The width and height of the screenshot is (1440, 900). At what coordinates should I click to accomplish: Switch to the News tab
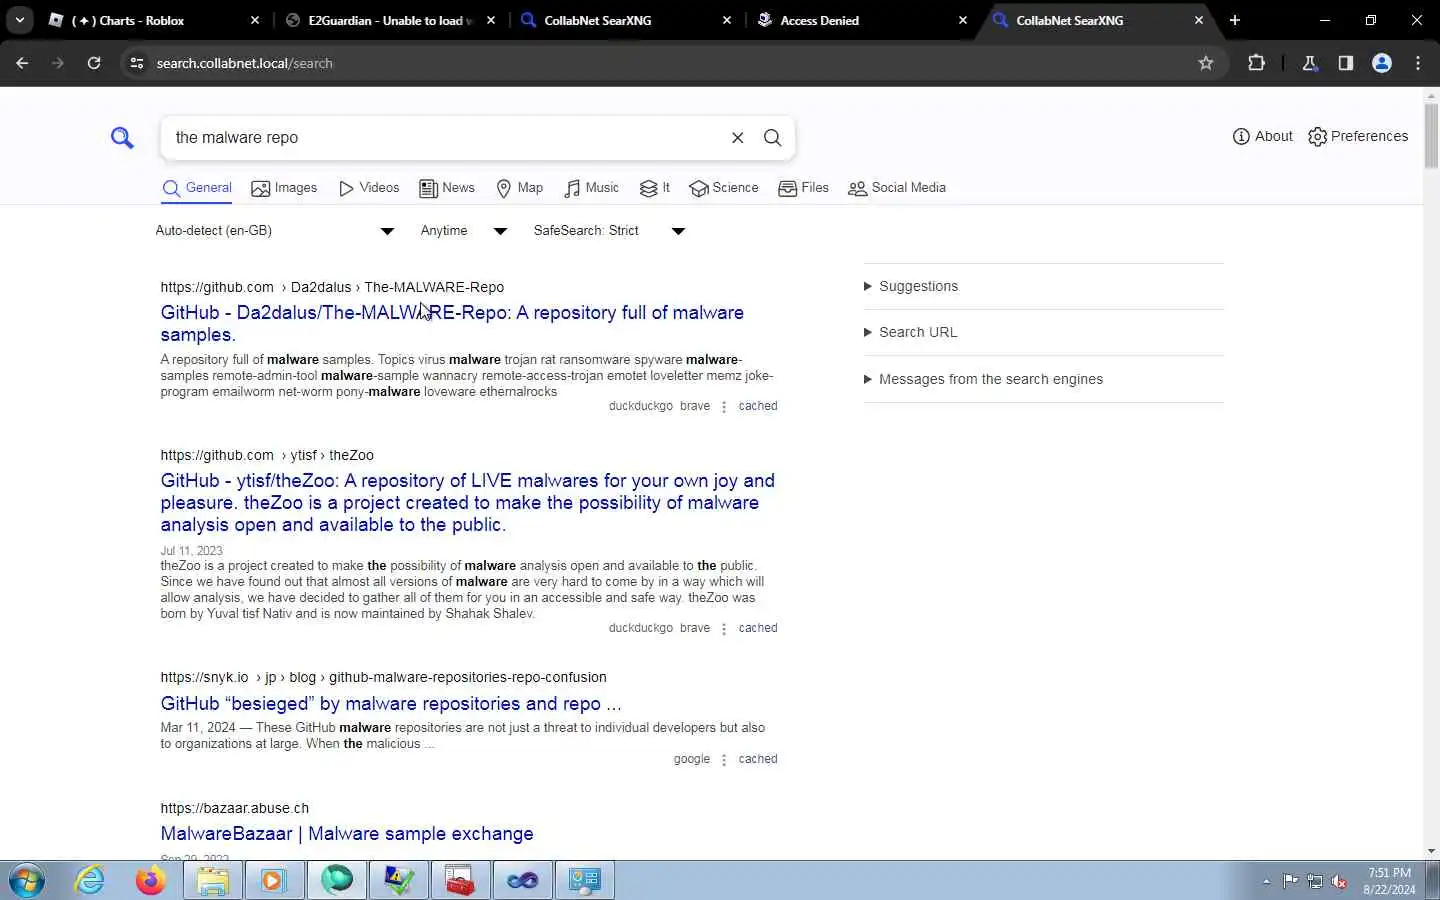click(x=447, y=188)
